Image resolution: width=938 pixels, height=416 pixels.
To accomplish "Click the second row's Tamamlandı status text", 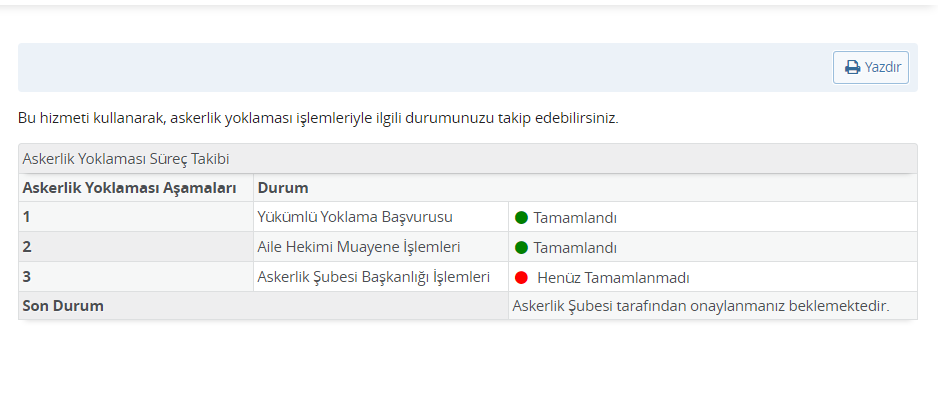I will pos(575,248).
